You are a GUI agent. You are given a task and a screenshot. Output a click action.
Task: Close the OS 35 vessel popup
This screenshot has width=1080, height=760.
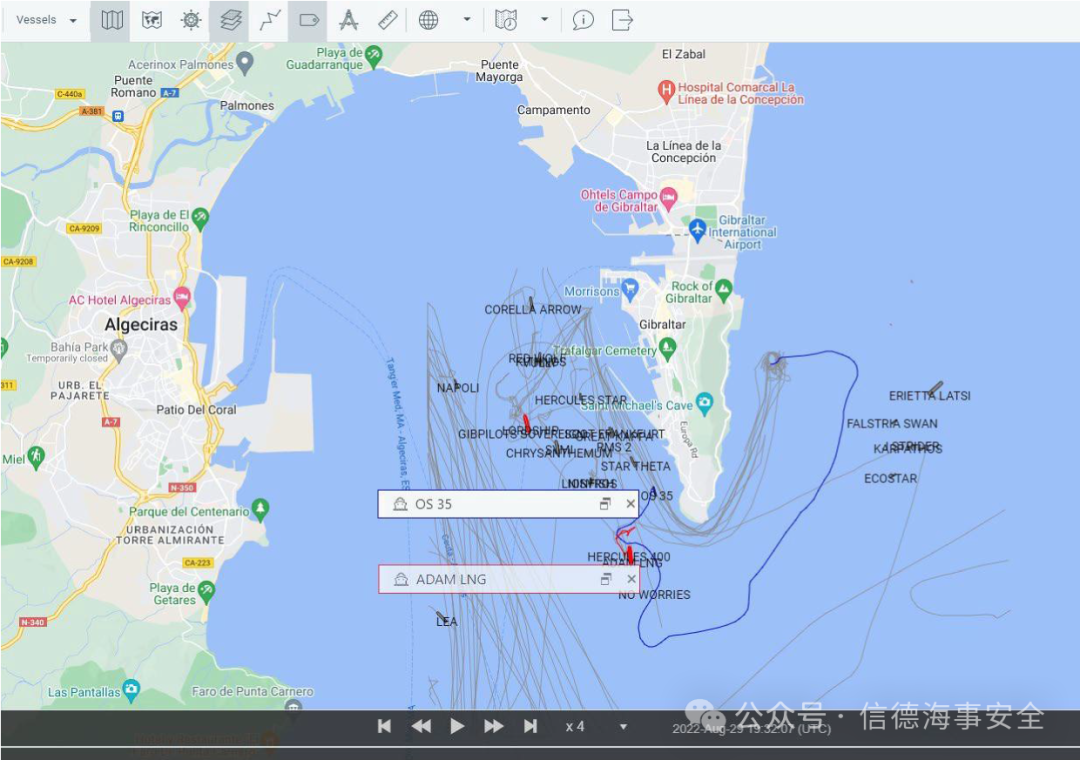(630, 504)
